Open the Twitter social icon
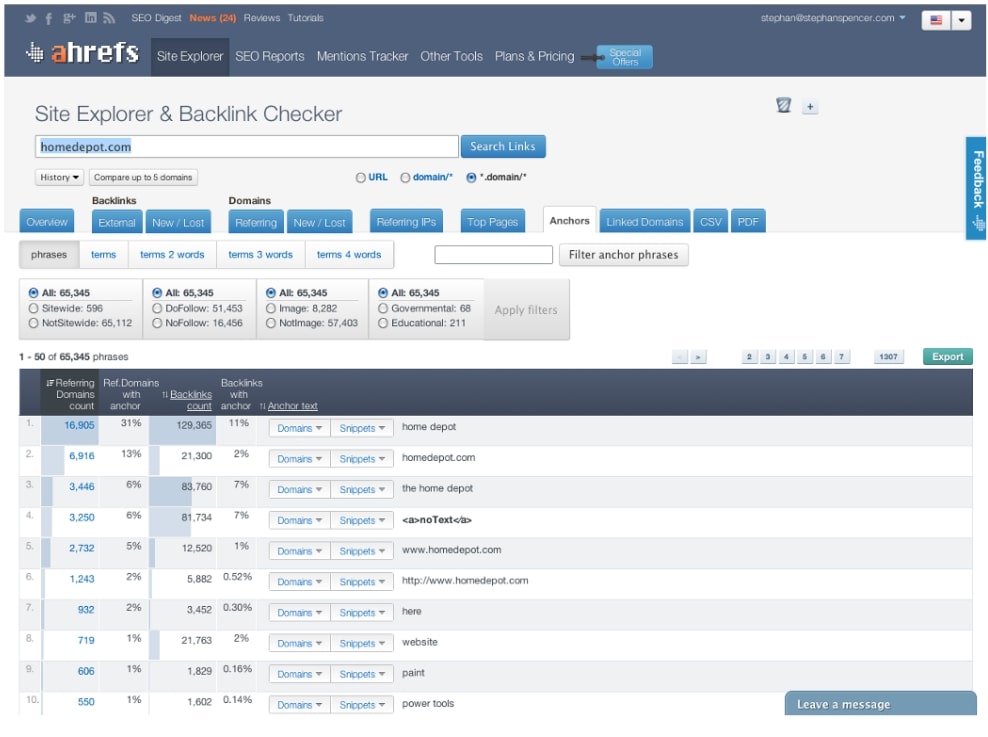Image resolution: width=988 pixels, height=737 pixels. point(30,18)
